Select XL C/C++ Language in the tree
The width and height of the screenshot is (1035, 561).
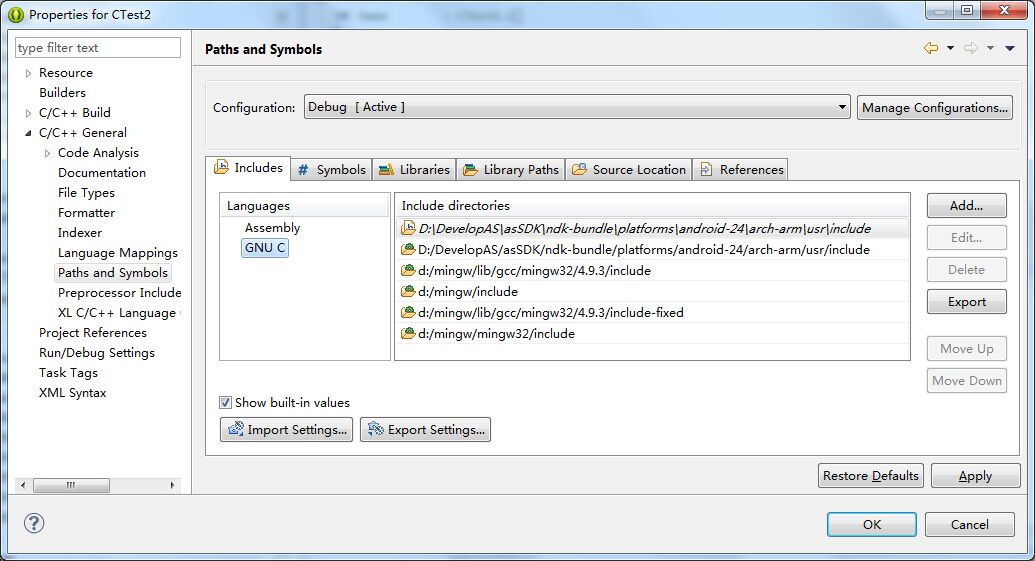(117, 313)
